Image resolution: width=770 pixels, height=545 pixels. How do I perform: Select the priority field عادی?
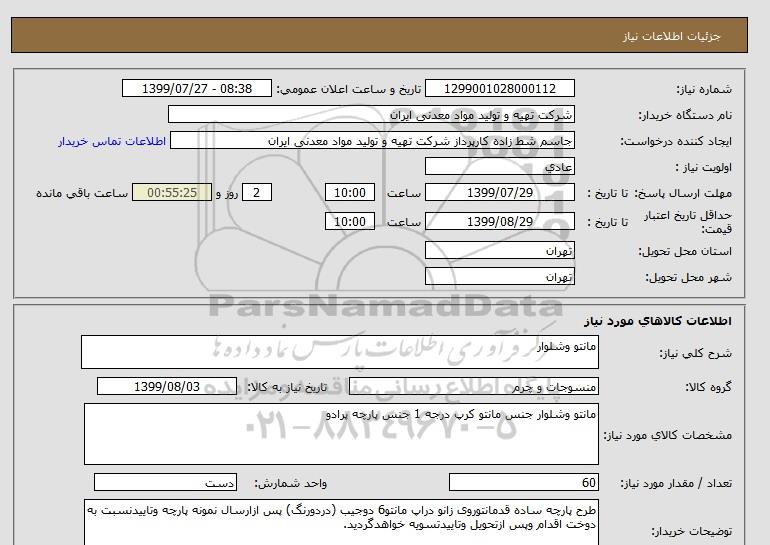point(499,166)
